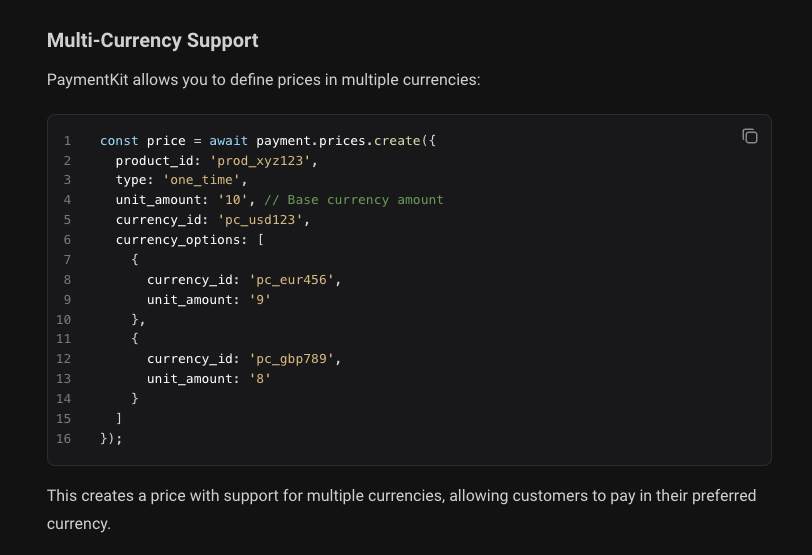
Task: Copy the code block with the copy icon
Action: [x=750, y=136]
